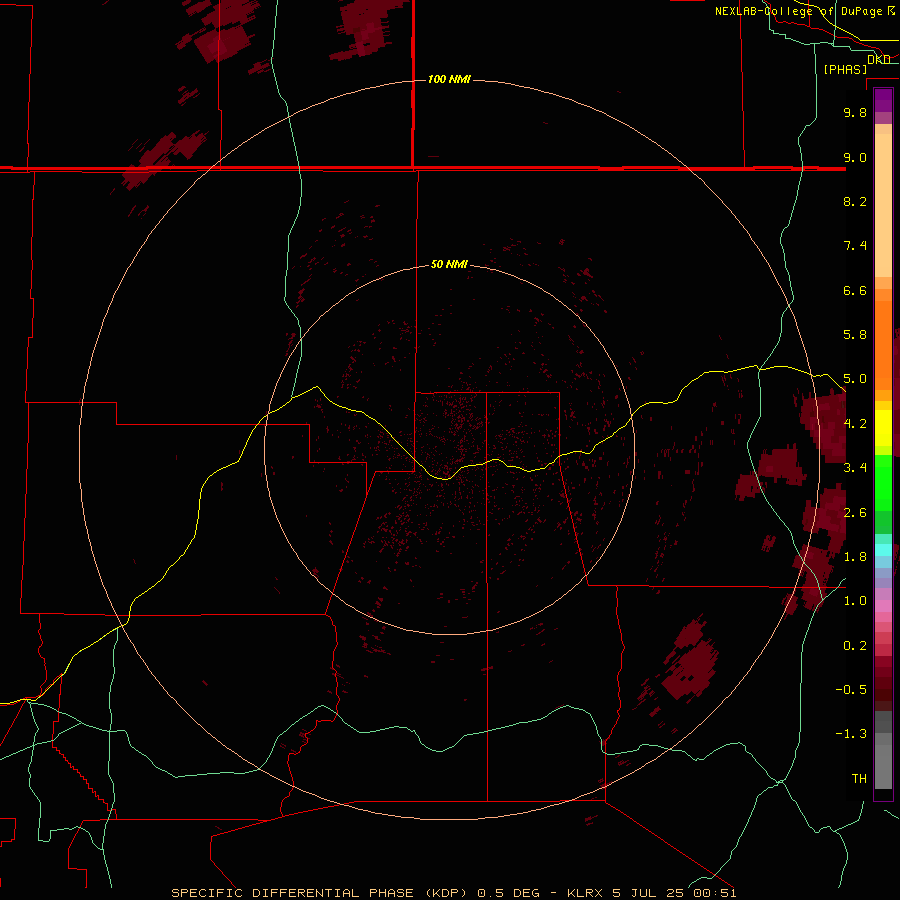
Task: Click the 100 NMI range ring label
Action: coord(449,79)
